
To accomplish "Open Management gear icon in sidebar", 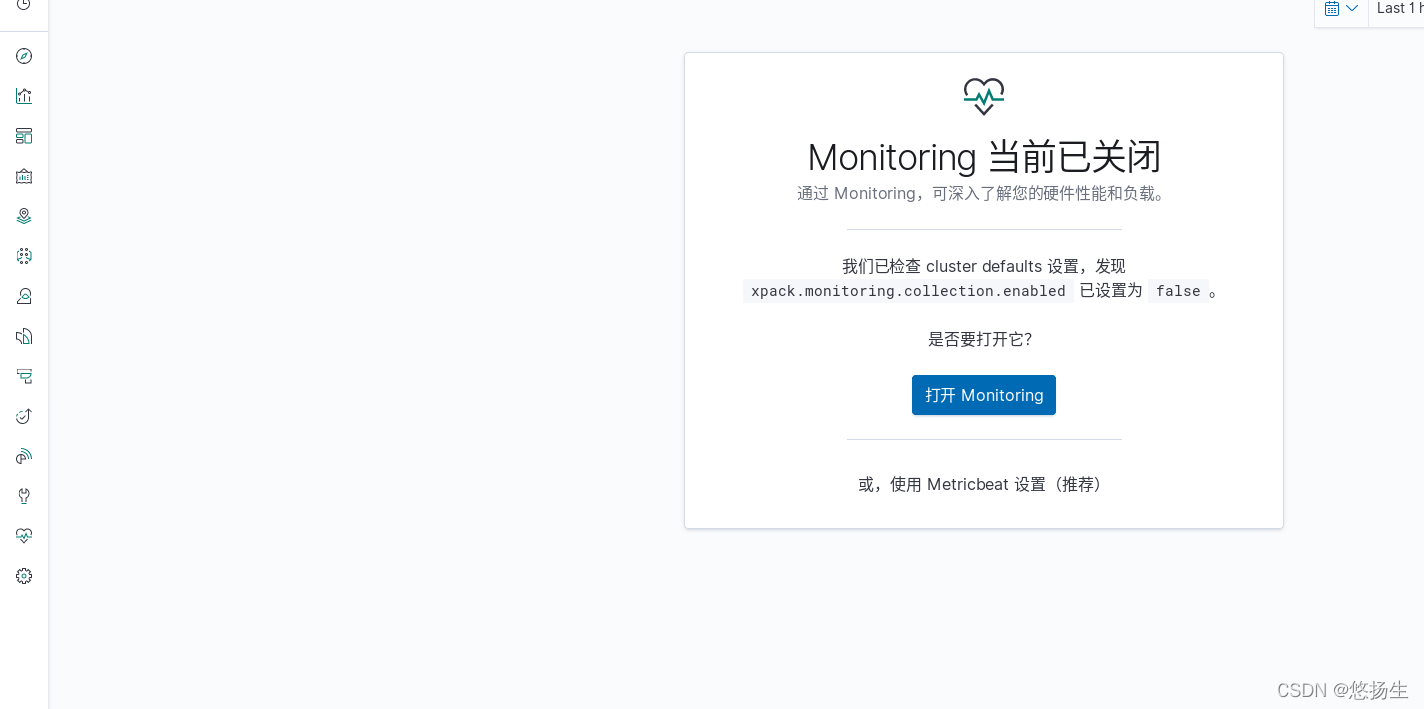I will (x=24, y=576).
